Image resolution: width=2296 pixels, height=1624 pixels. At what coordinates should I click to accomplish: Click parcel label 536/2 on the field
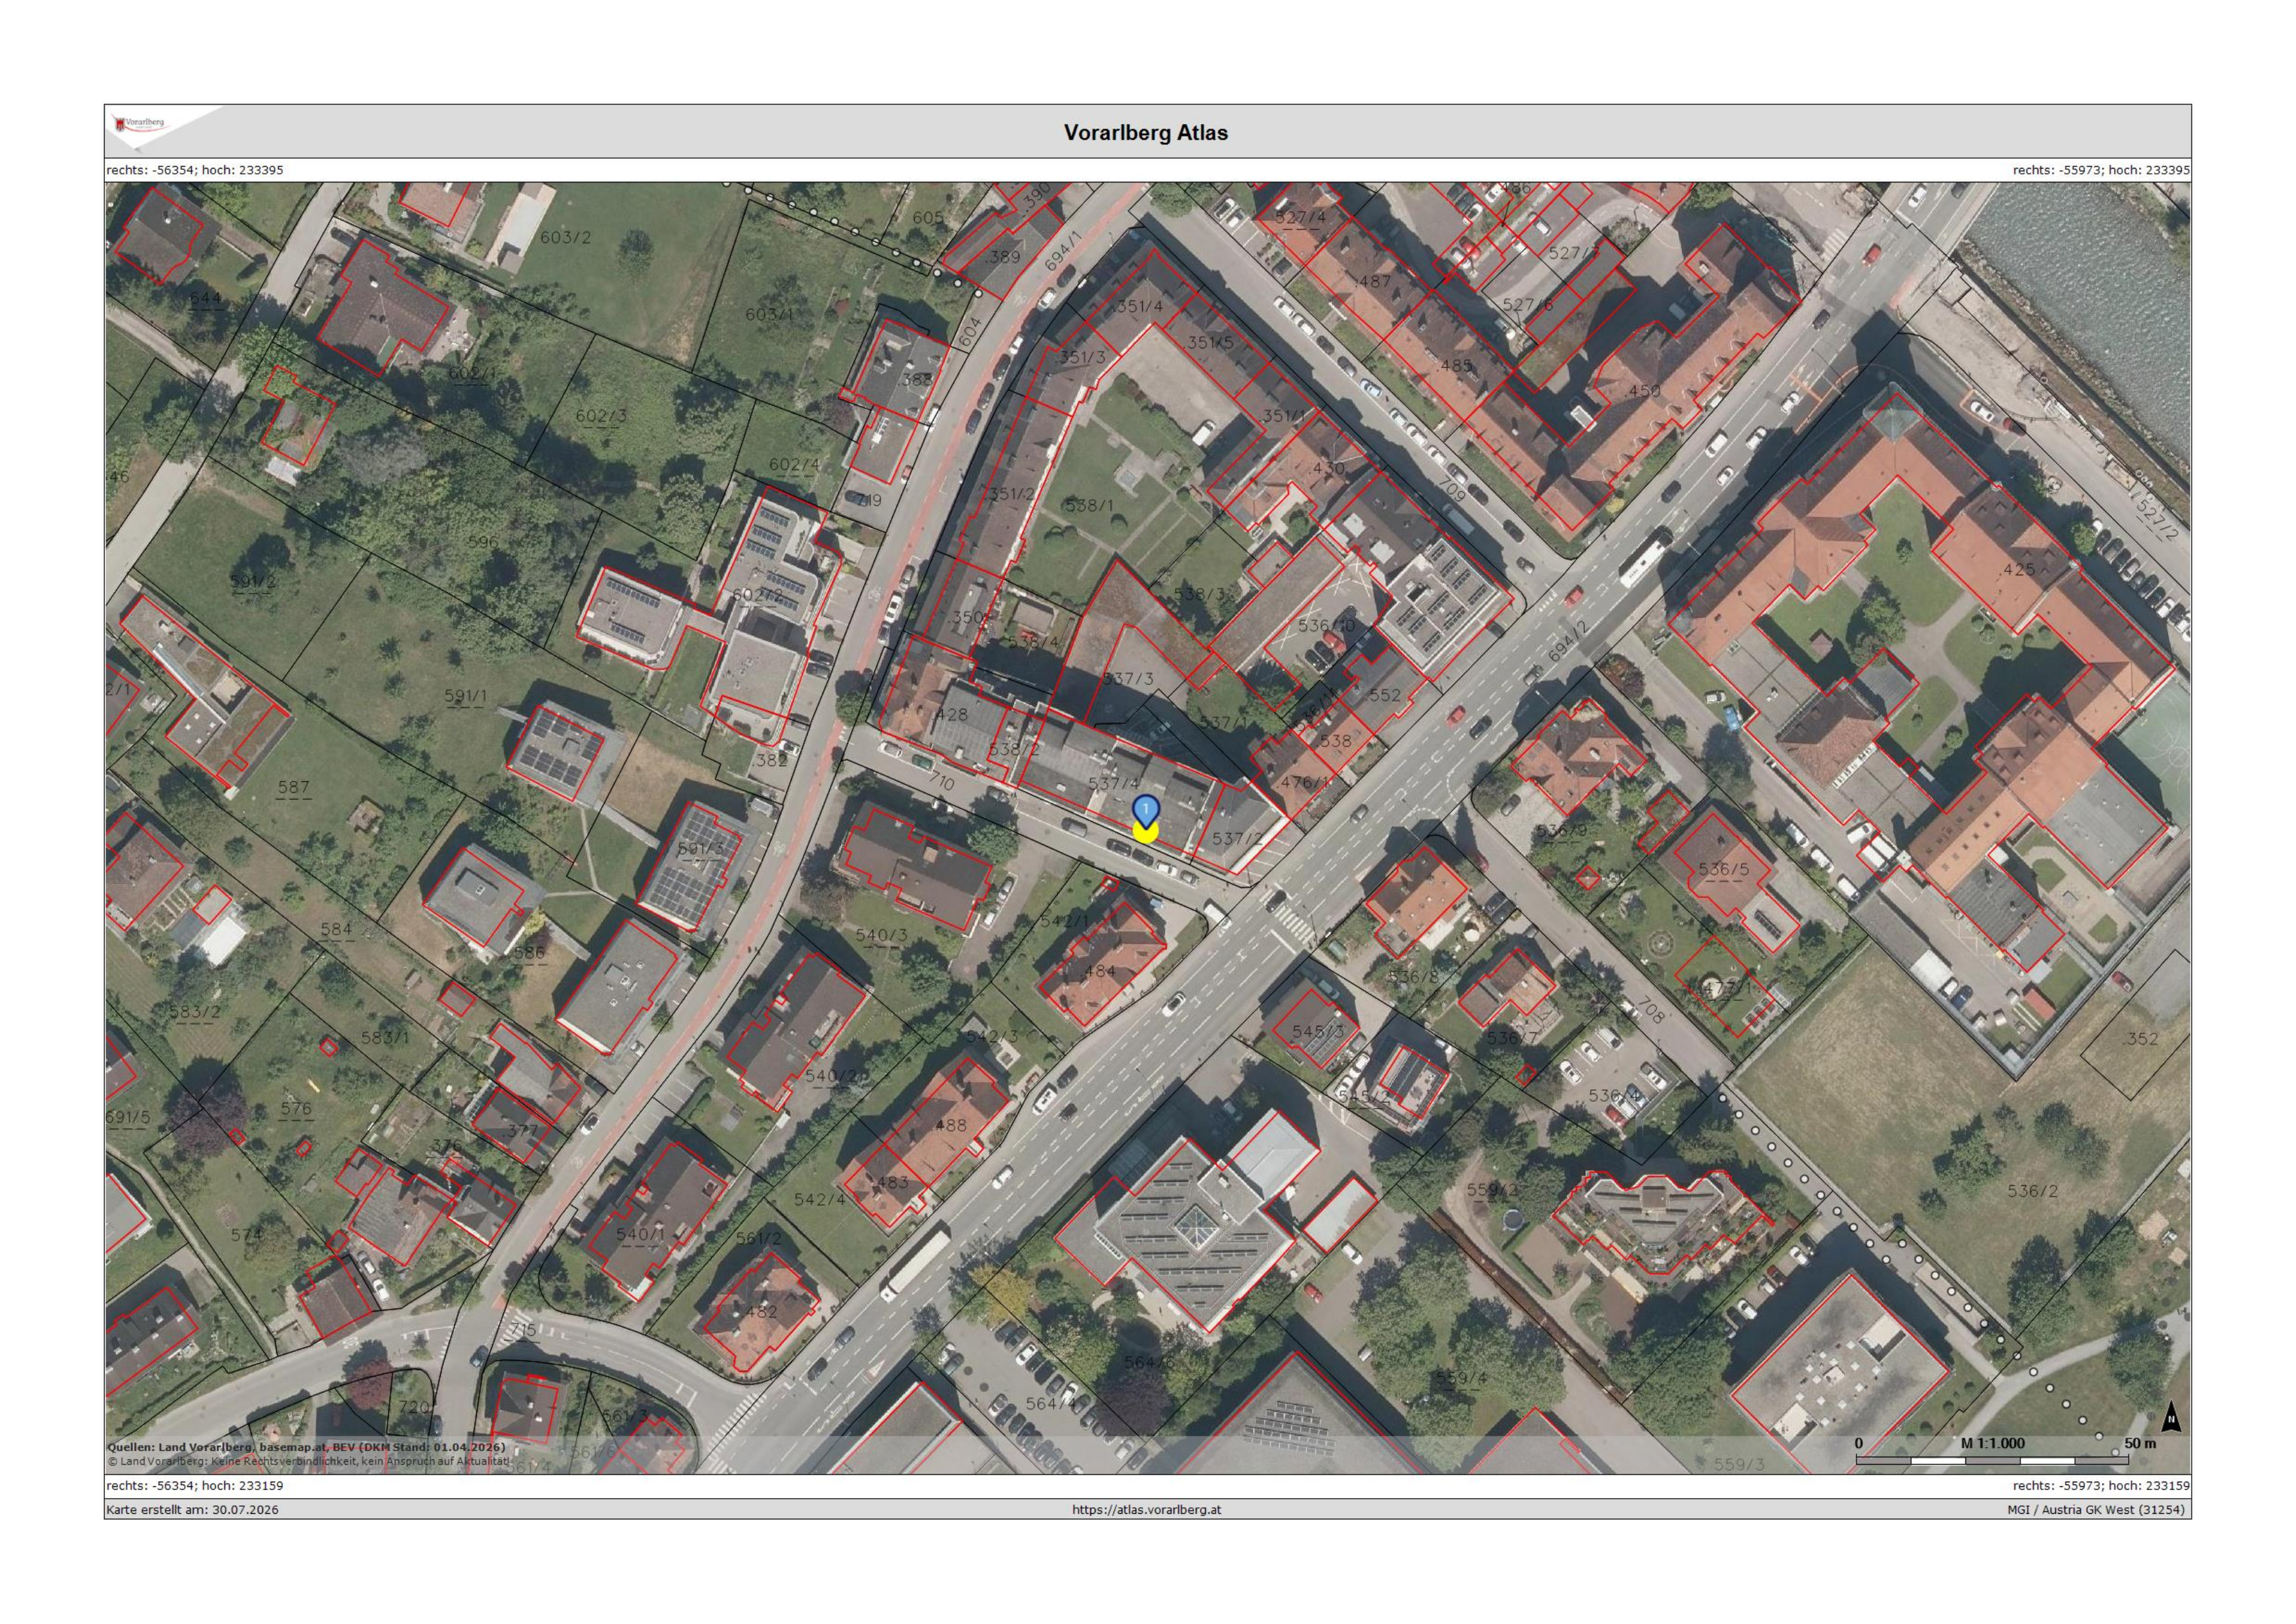[2033, 1191]
